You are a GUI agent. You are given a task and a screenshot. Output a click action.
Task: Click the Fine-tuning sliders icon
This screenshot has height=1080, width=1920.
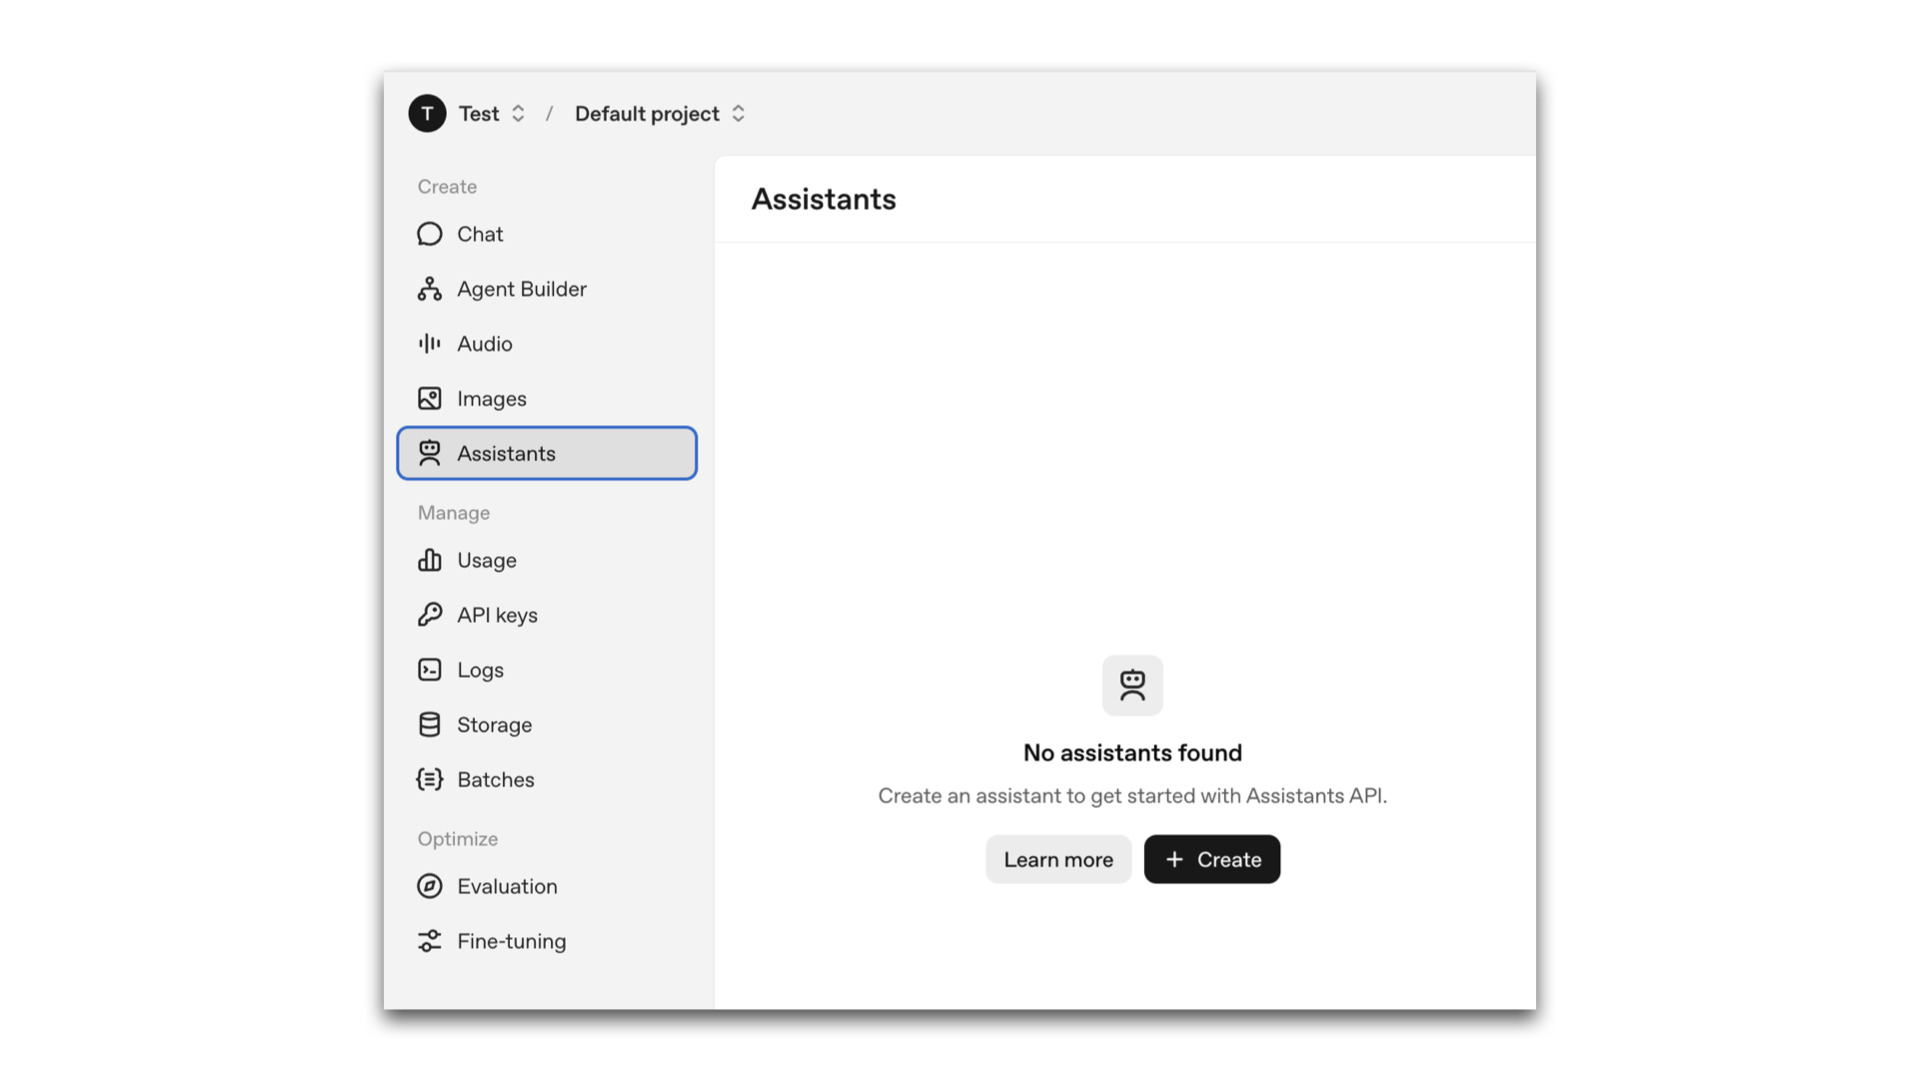tap(429, 941)
